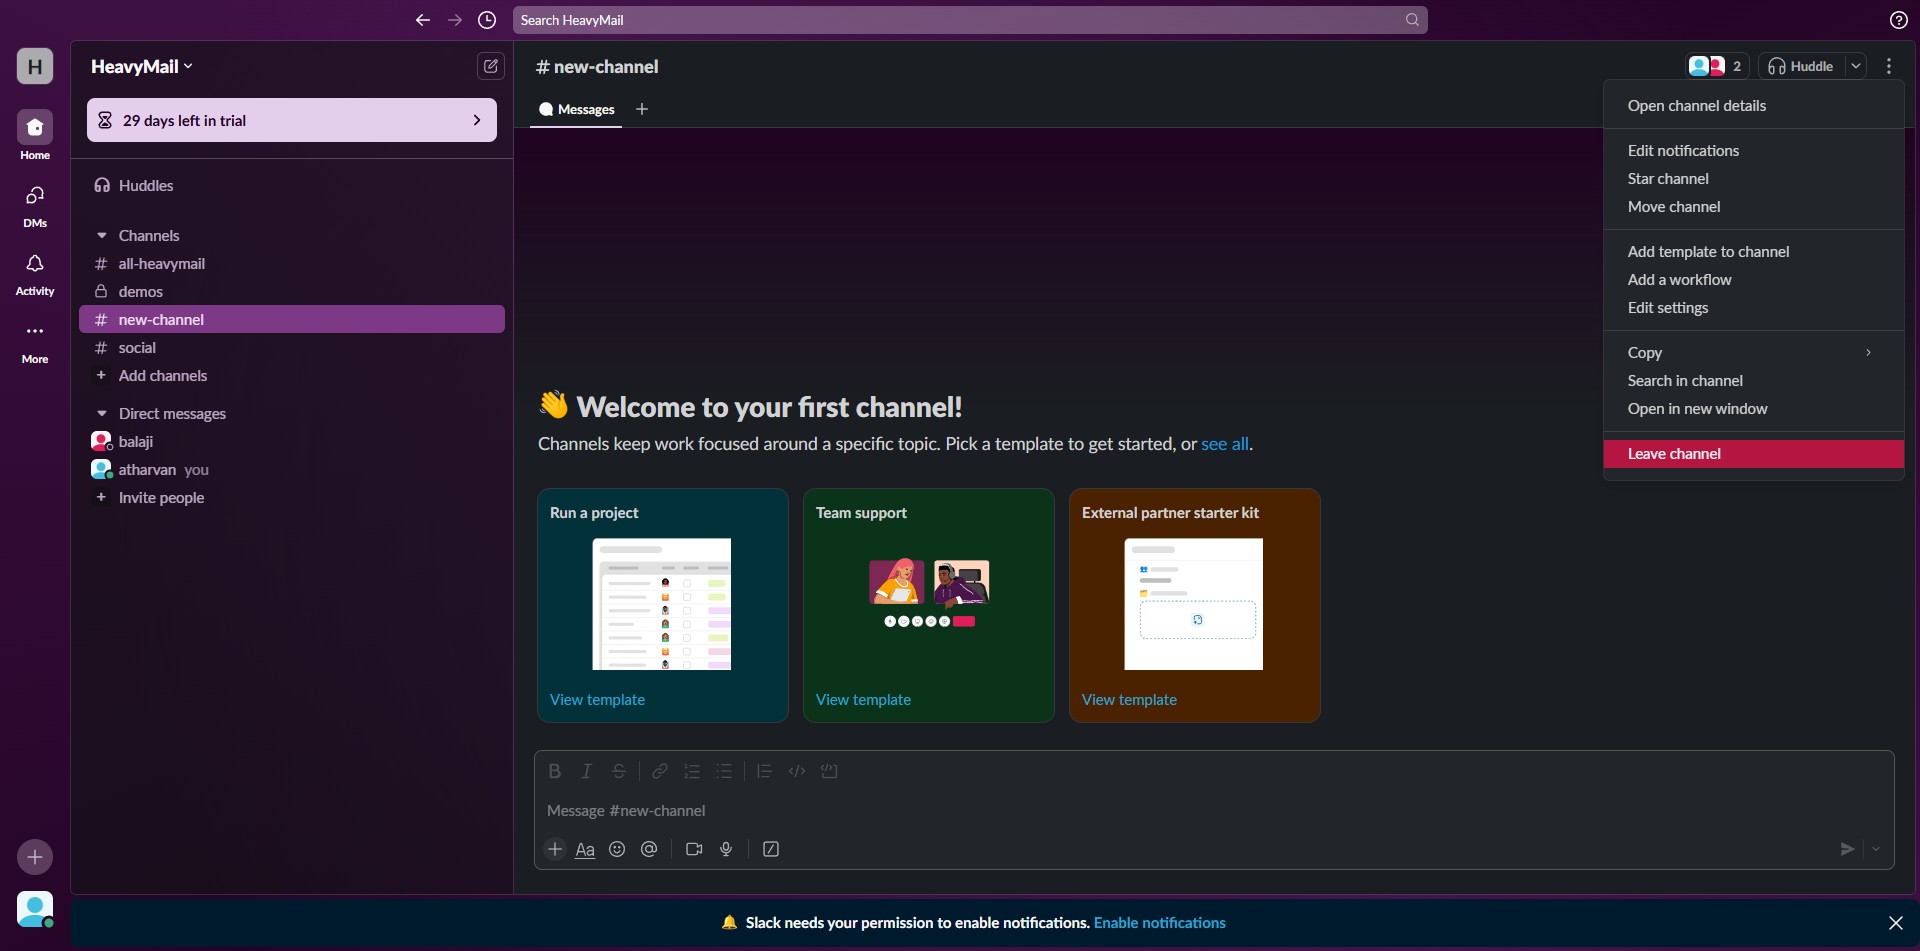Go back using the left arrow icon
The image size is (1920, 951).
click(x=423, y=20)
